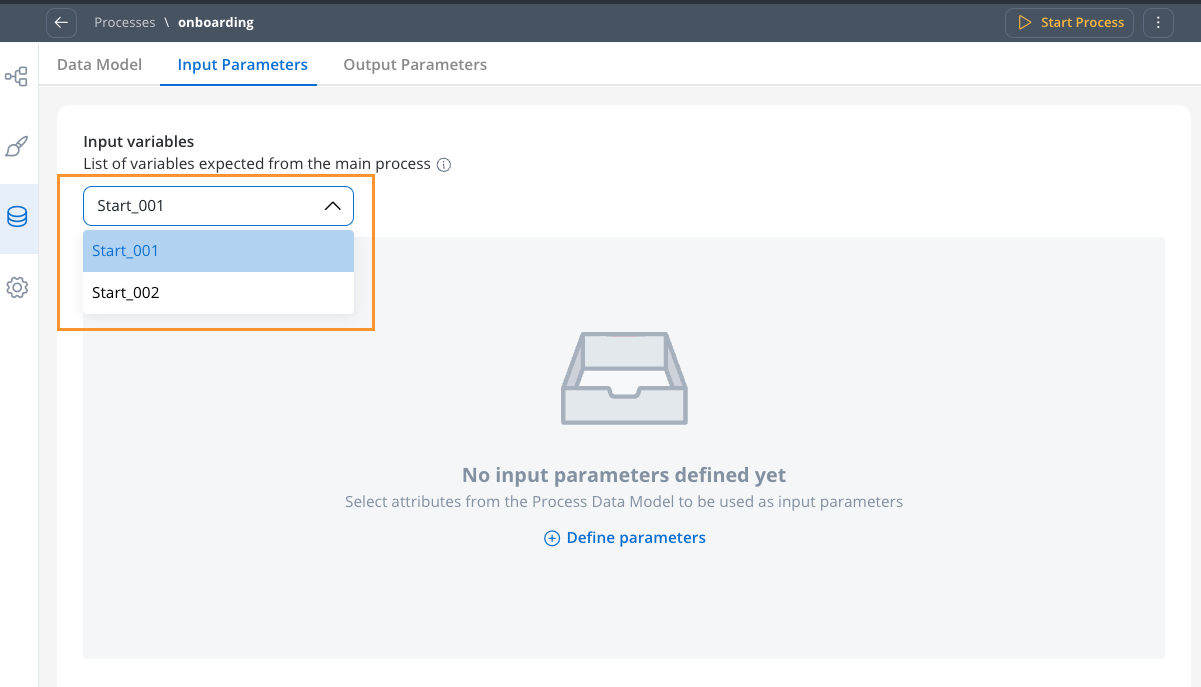Click the empty inbox illustration
This screenshot has height=687, width=1201.
point(624,379)
